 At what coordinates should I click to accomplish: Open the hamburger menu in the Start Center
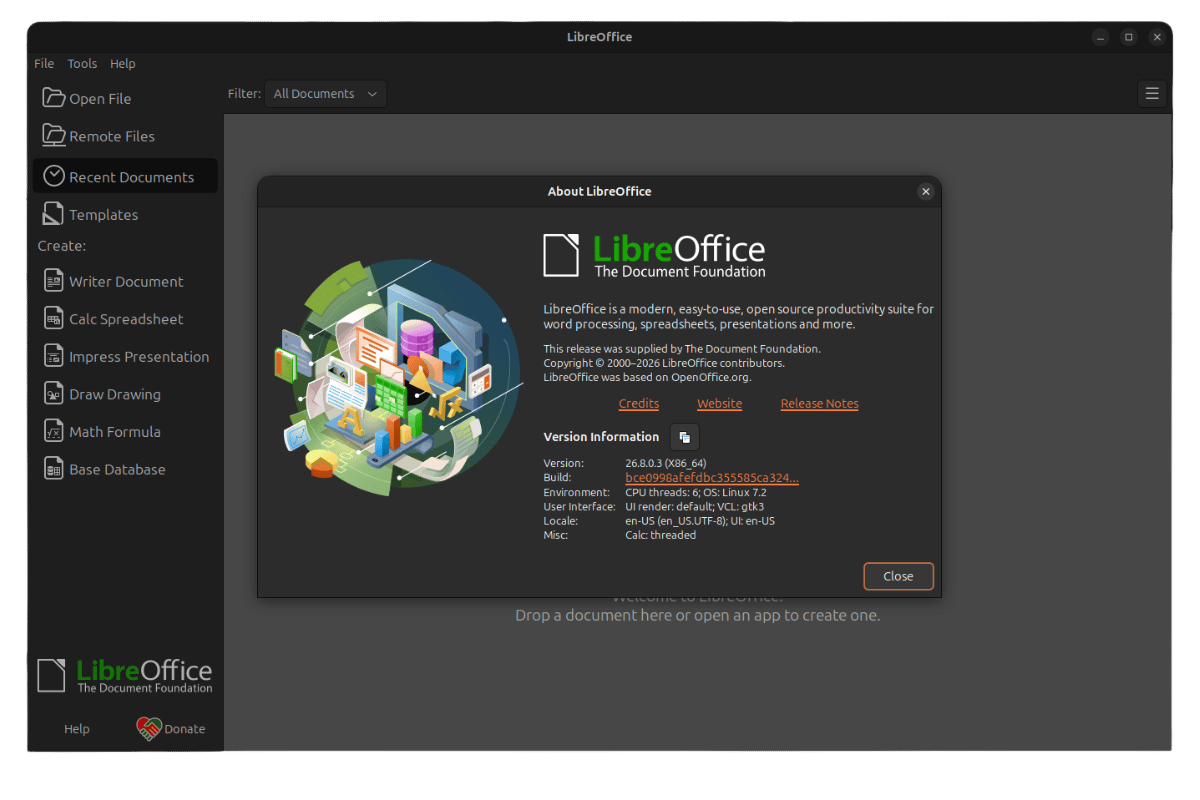point(1152,93)
